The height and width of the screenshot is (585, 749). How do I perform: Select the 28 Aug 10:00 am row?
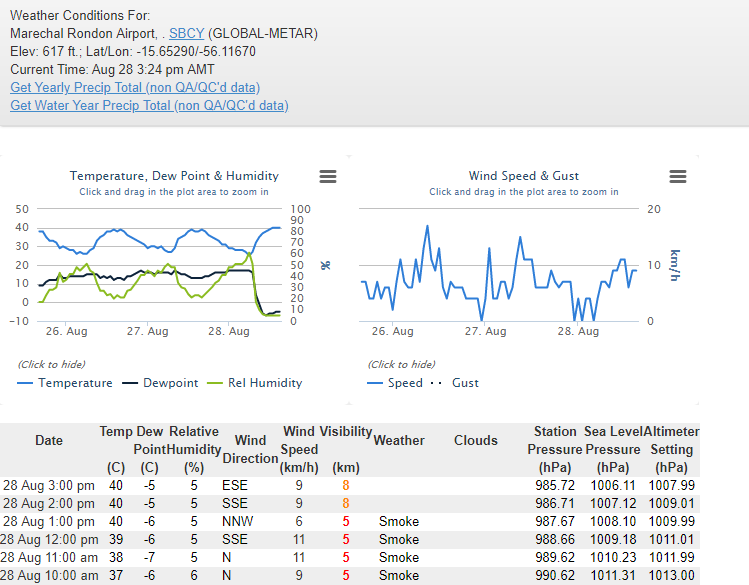coord(49,575)
